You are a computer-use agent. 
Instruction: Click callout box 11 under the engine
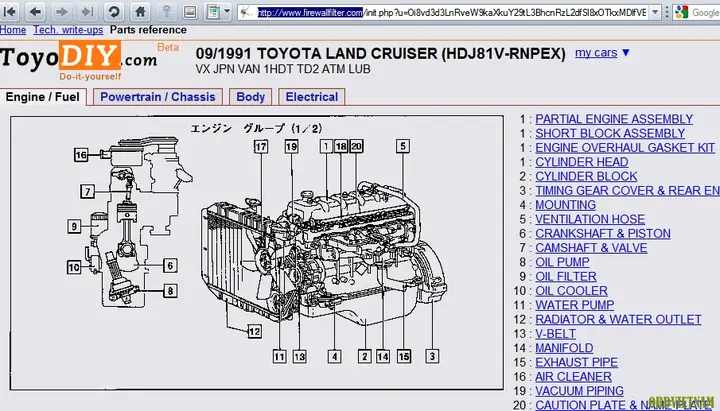tap(279, 356)
